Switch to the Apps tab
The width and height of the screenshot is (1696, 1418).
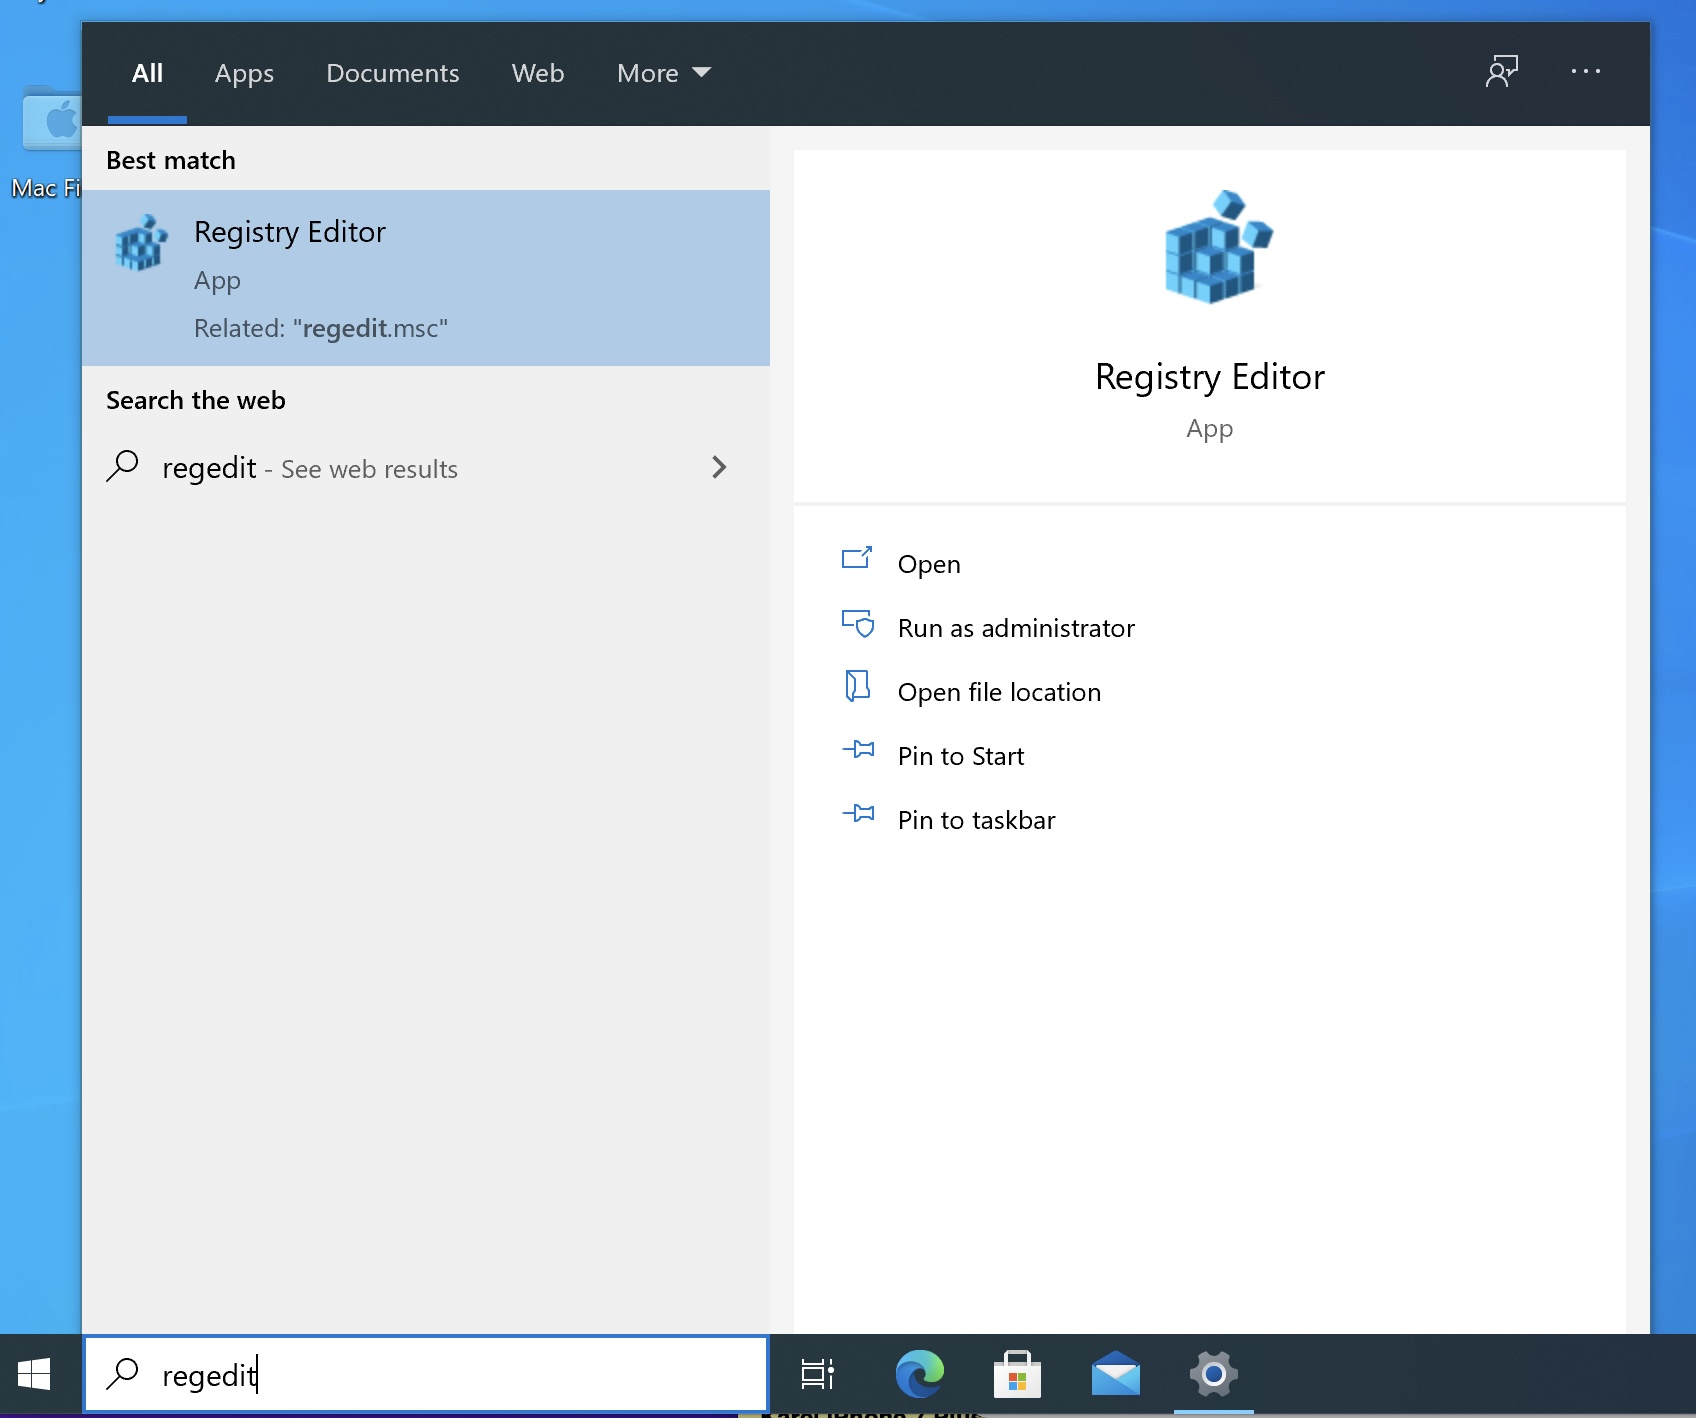pyautogui.click(x=244, y=73)
